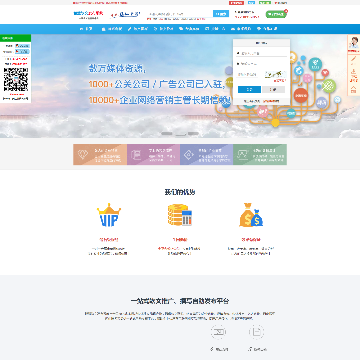Open the fourth blue navbar menu item
The height and width of the screenshot is (360, 360).
[x=163, y=29]
